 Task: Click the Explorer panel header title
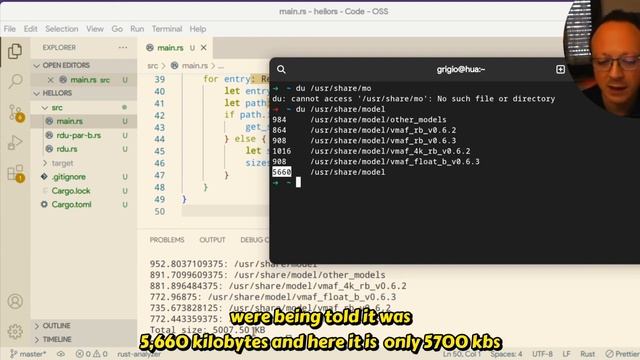point(59,47)
